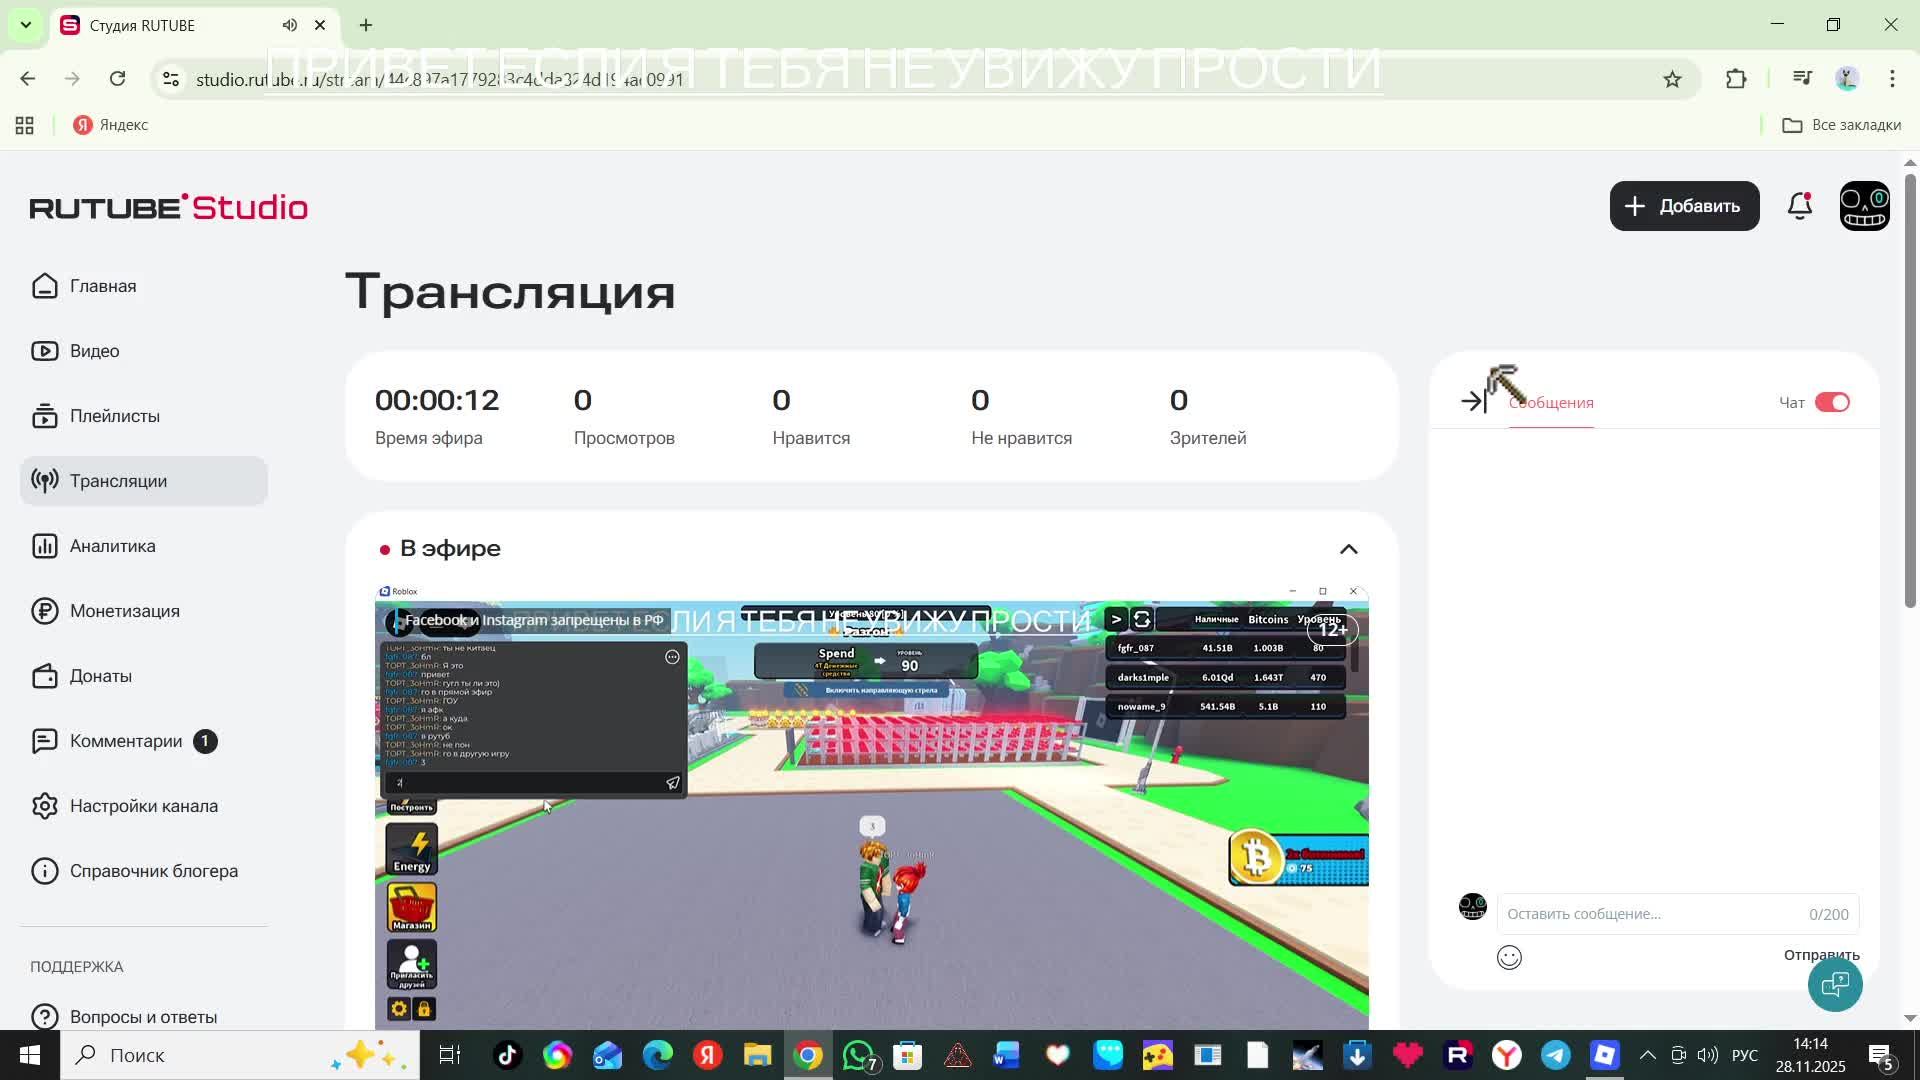Open the tab search dropdown arrow
This screenshot has height=1080, width=1920.
click(26, 25)
